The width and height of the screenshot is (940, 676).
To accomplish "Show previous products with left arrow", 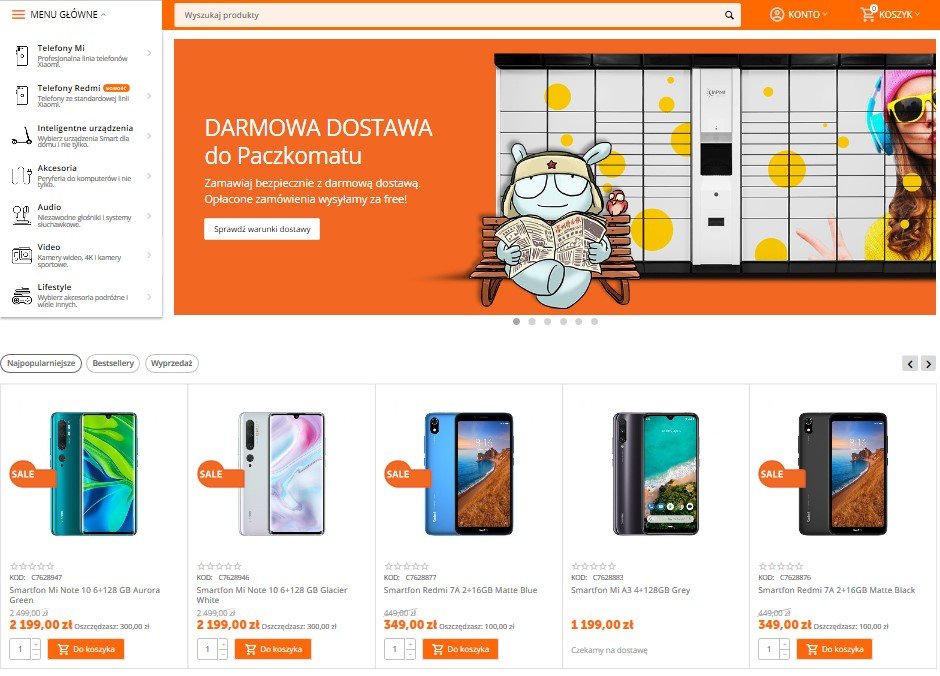I will tap(910, 363).
